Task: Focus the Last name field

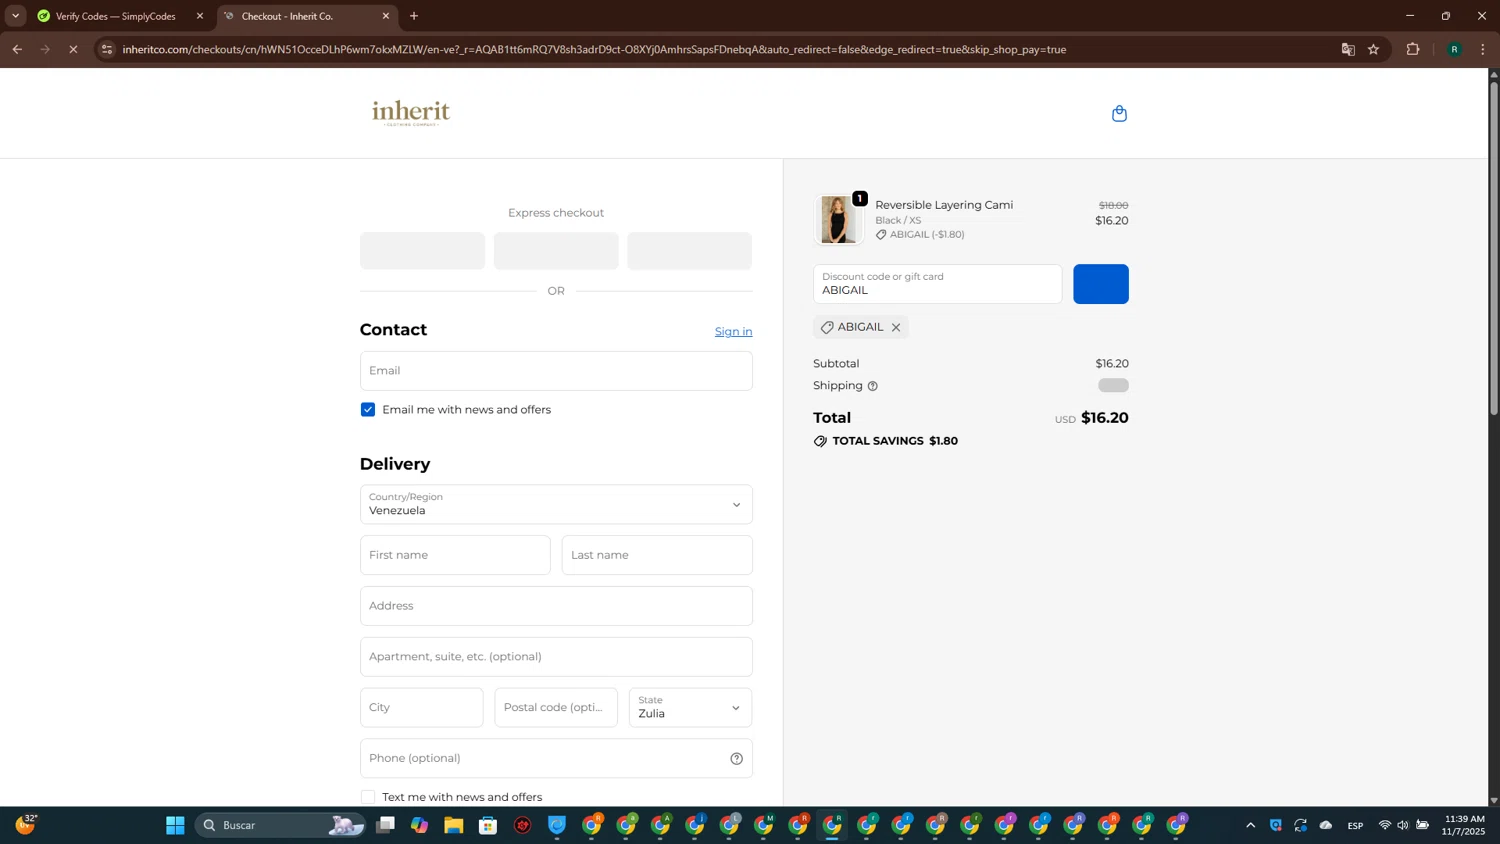Action: pyautogui.click(x=657, y=555)
